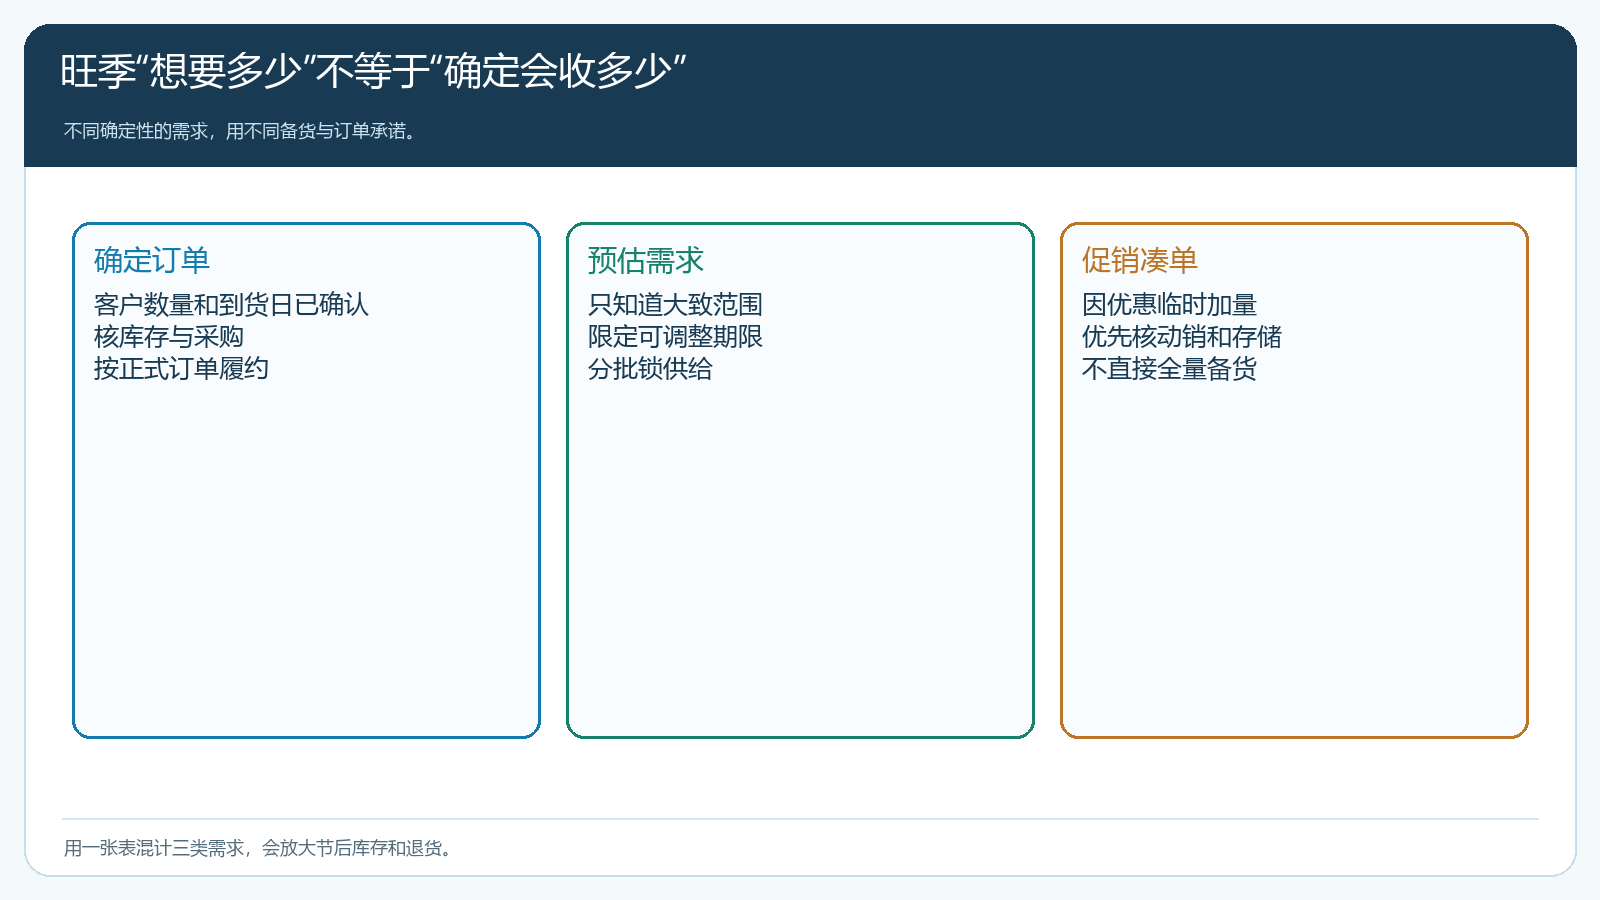The height and width of the screenshot is (900, 1600).
Task: Click the line 优先核动销和存储
Action: 1182,336
